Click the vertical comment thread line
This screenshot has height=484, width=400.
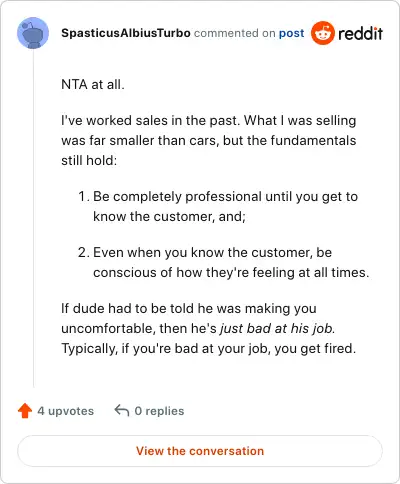click(33, 218)
